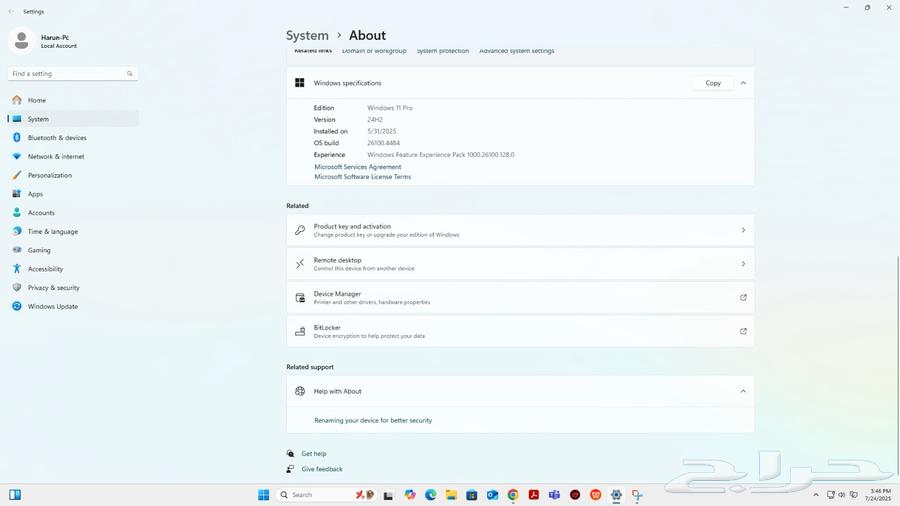Open Bluetooth & devices settings

73,138
